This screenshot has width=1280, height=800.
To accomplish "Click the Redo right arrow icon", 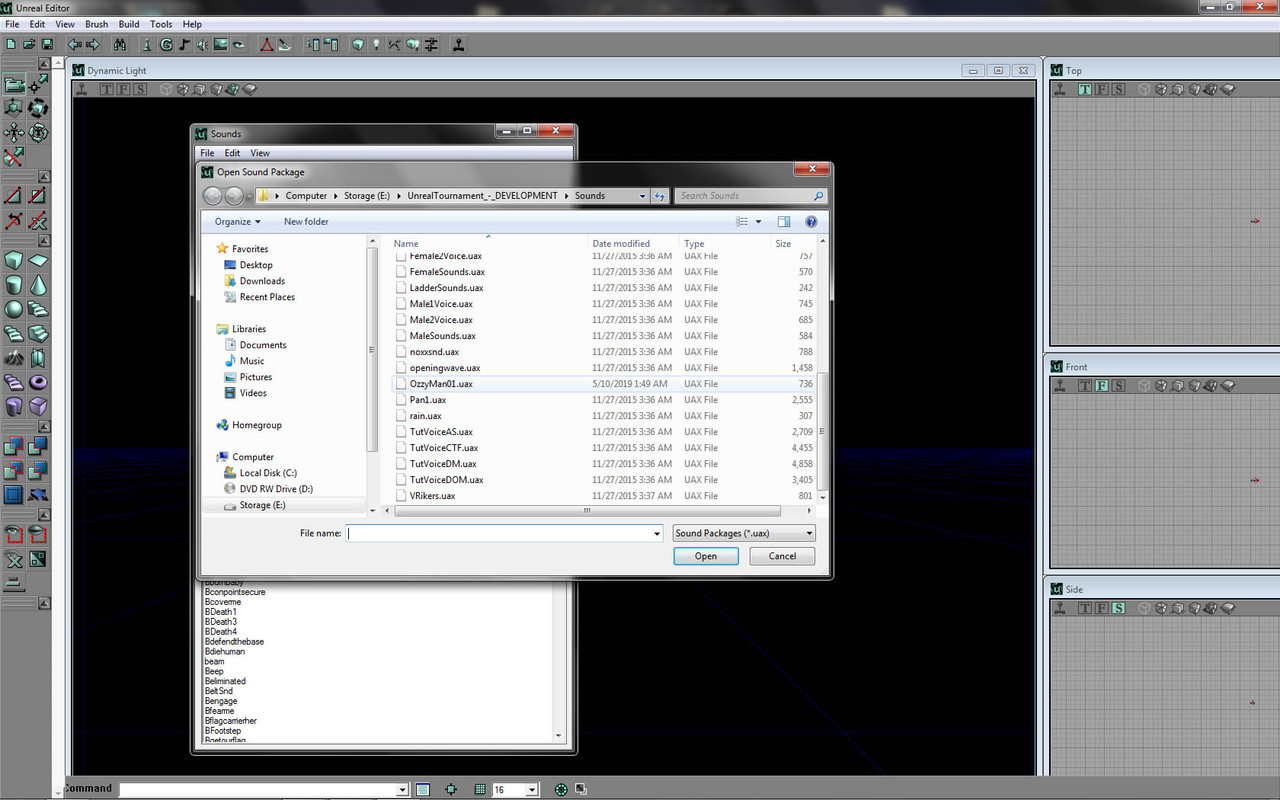I will click(93, 45).
